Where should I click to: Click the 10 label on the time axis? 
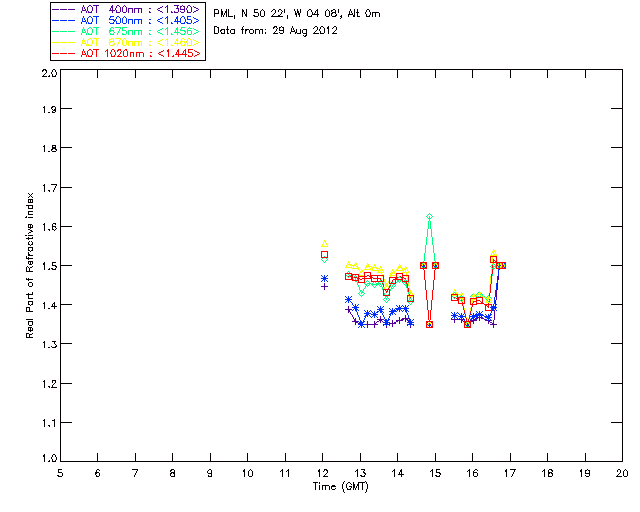[247, 473]
